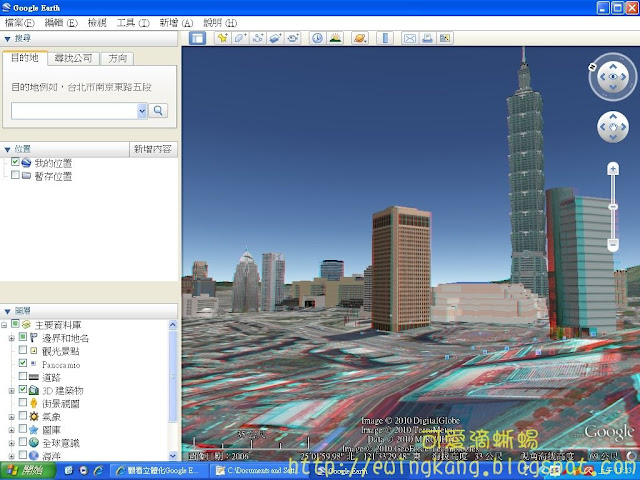Toggle the 邊界和地名 layer checkbox
This screenshot has height=480, width=640.
(x=23, y=337)
